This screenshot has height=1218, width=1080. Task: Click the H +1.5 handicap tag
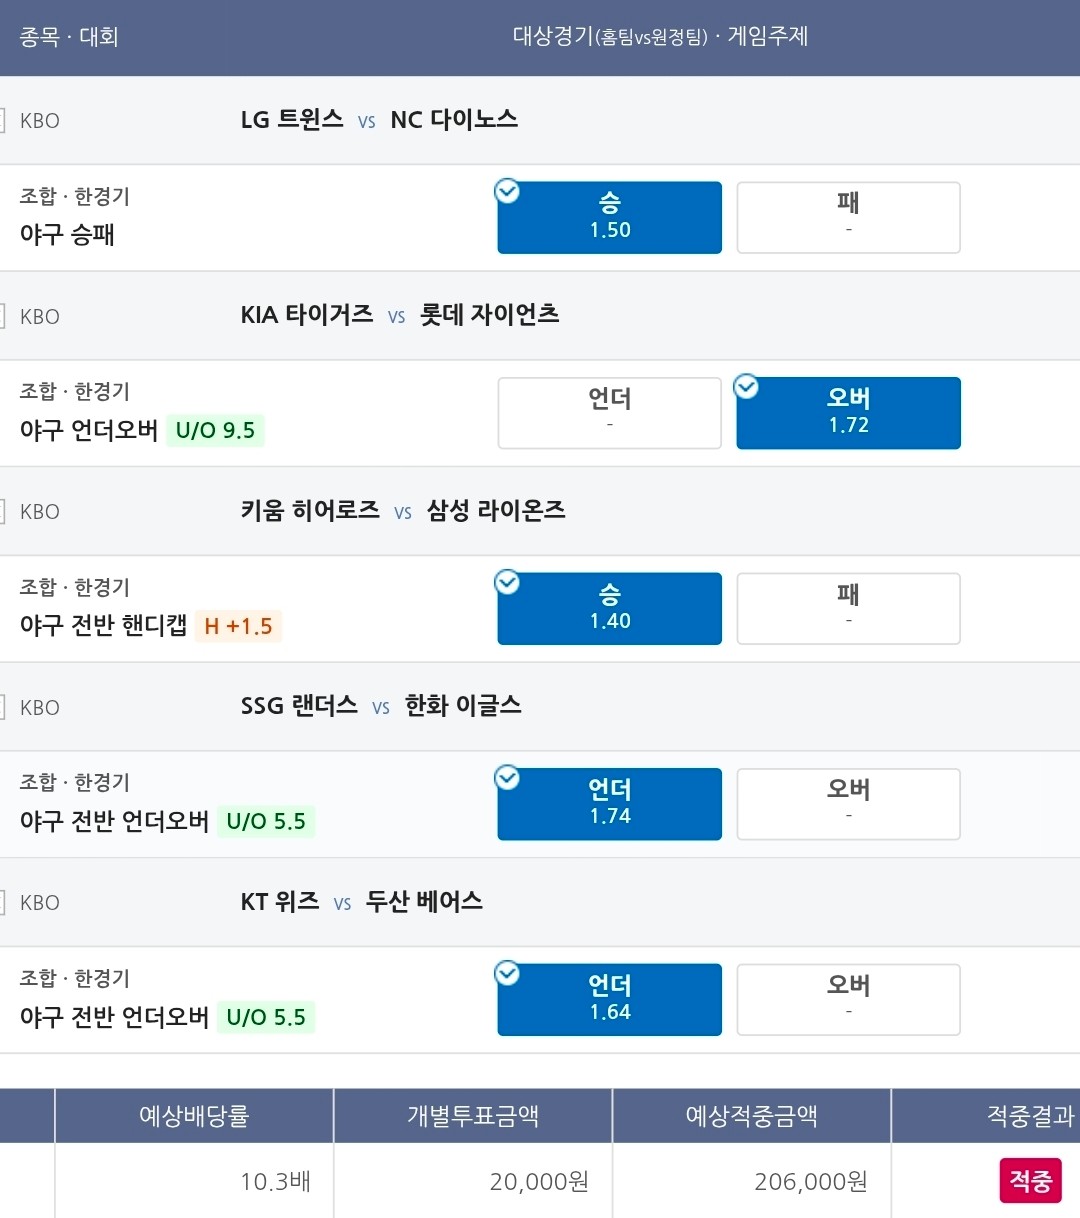tap(238, 626)
